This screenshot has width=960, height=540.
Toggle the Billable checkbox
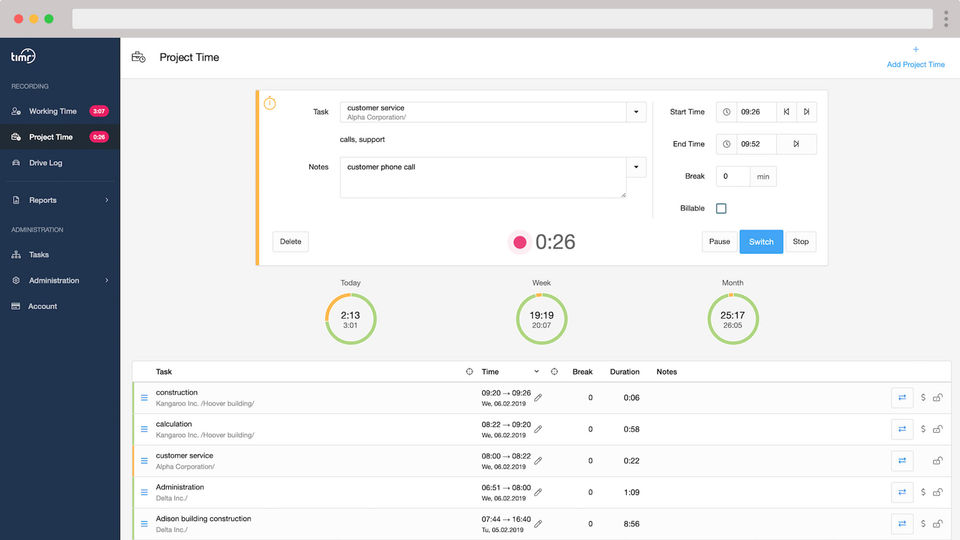[x=721, y=209]
